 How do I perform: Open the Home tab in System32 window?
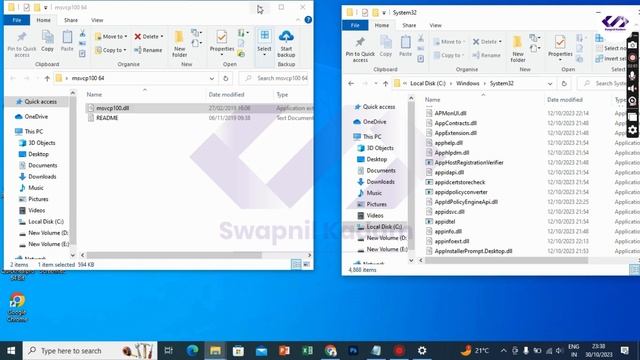tap(382, 25)
